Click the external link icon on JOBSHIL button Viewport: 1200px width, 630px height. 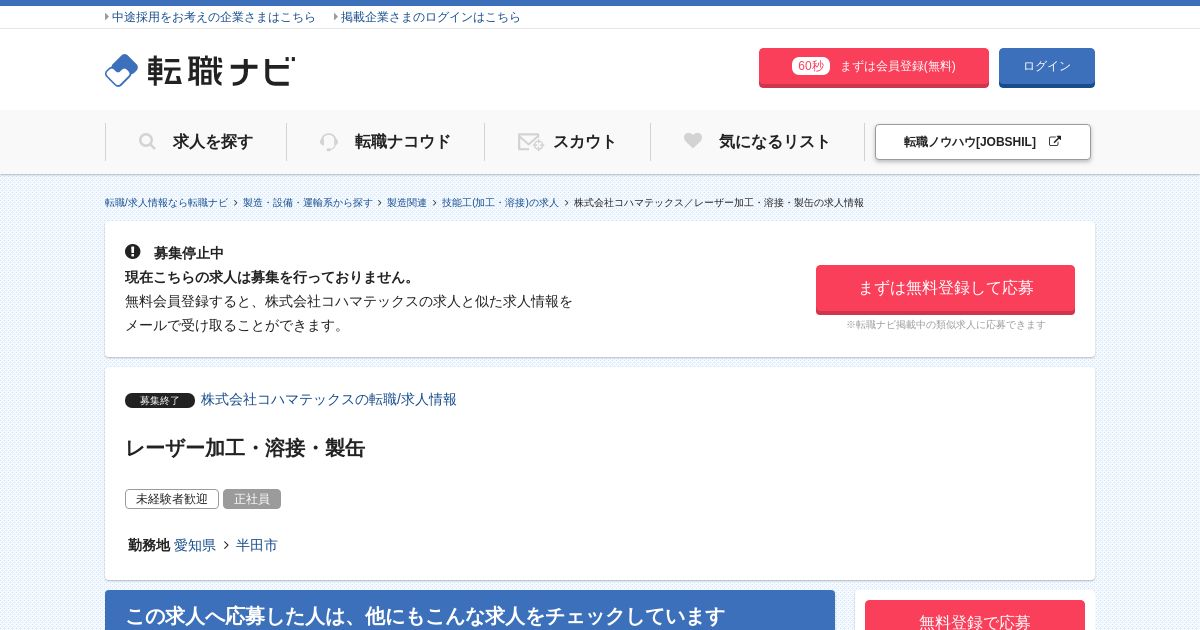[1054, 141]
